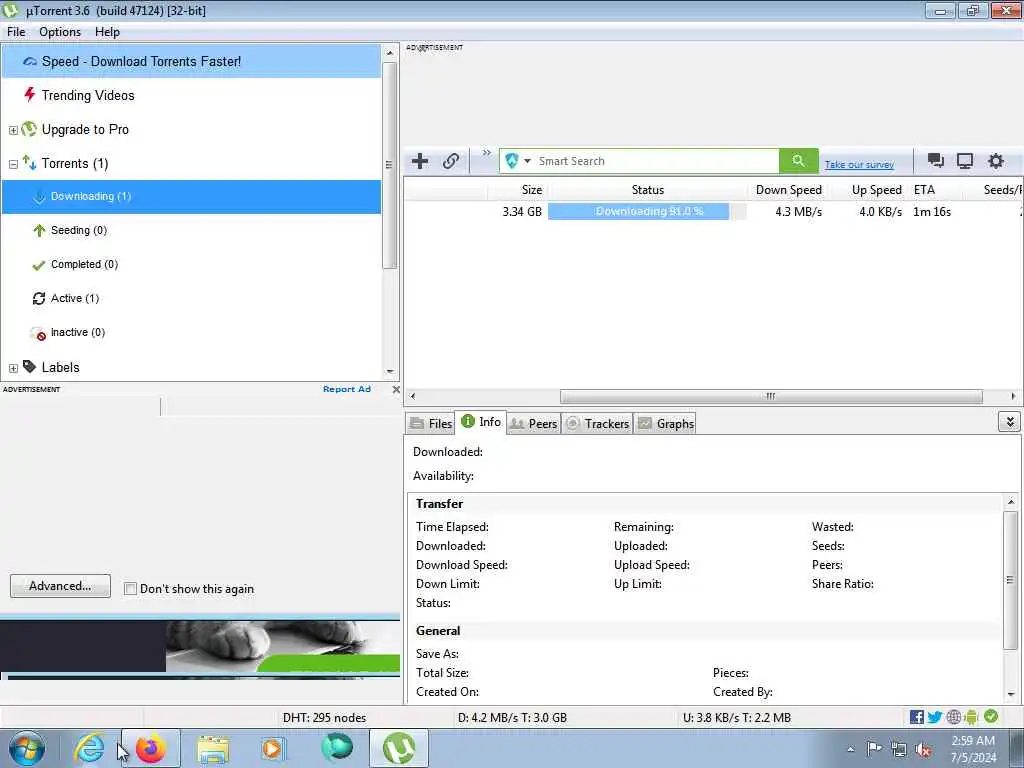Click the 4.3 MB/s down speed cell
1024x768 pixels.
(798, 212)
